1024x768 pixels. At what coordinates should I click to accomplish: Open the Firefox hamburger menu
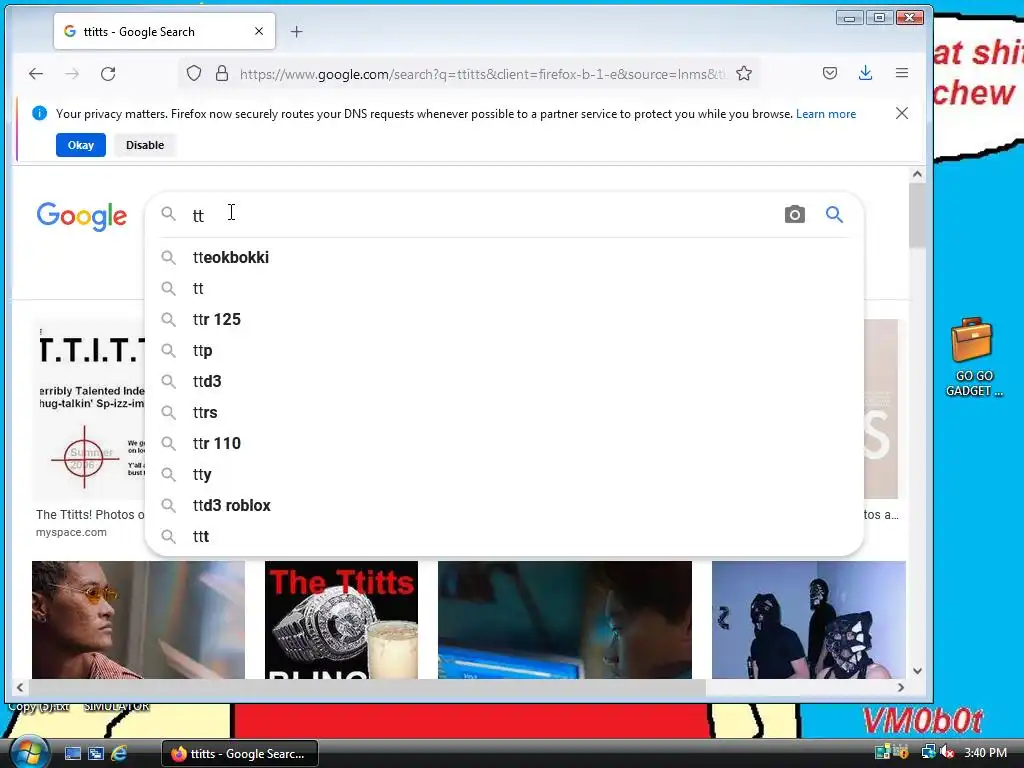click(902, 73)
